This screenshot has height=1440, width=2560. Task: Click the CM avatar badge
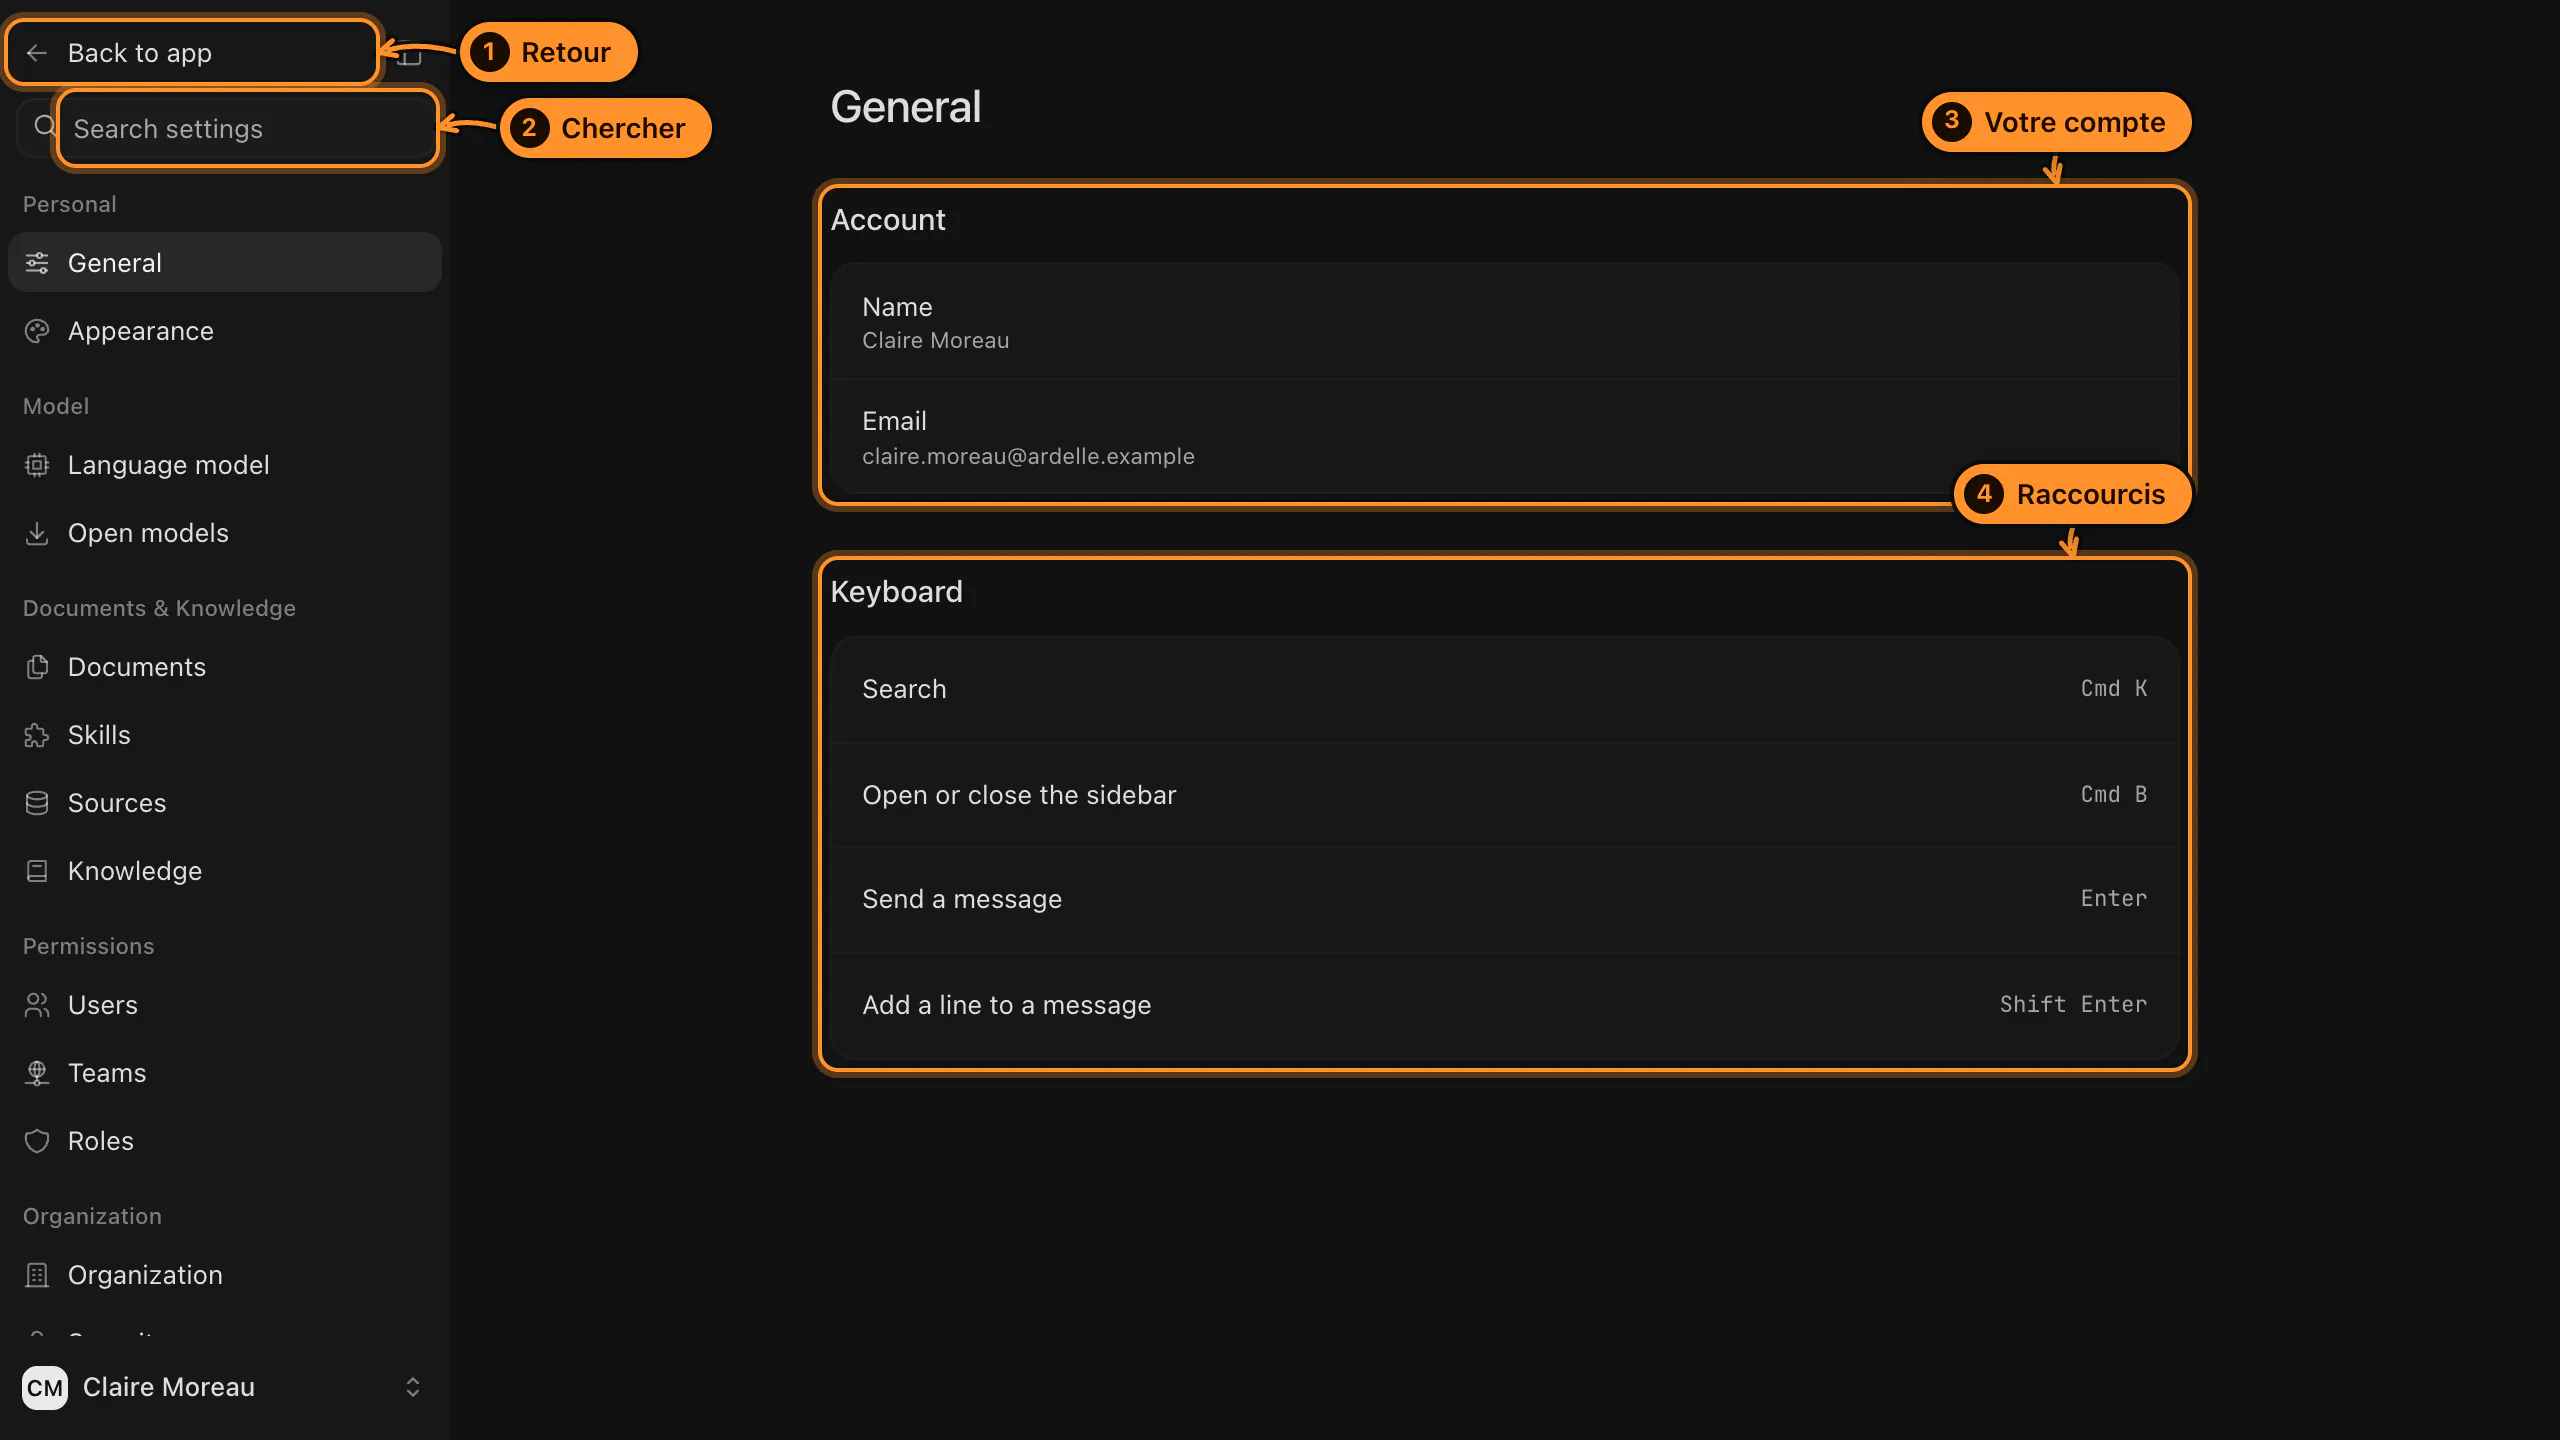tap(45, 1387)
